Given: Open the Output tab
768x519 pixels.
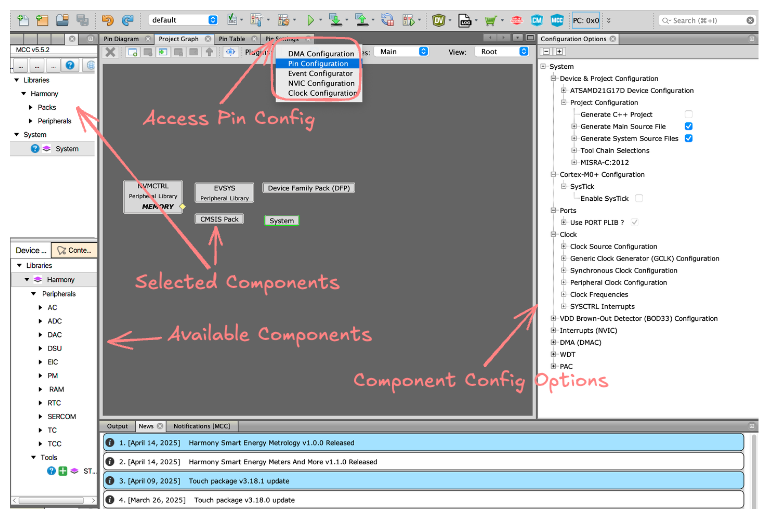Looking at the screenshot, I should pyautogui.click(x=117, y=426).
